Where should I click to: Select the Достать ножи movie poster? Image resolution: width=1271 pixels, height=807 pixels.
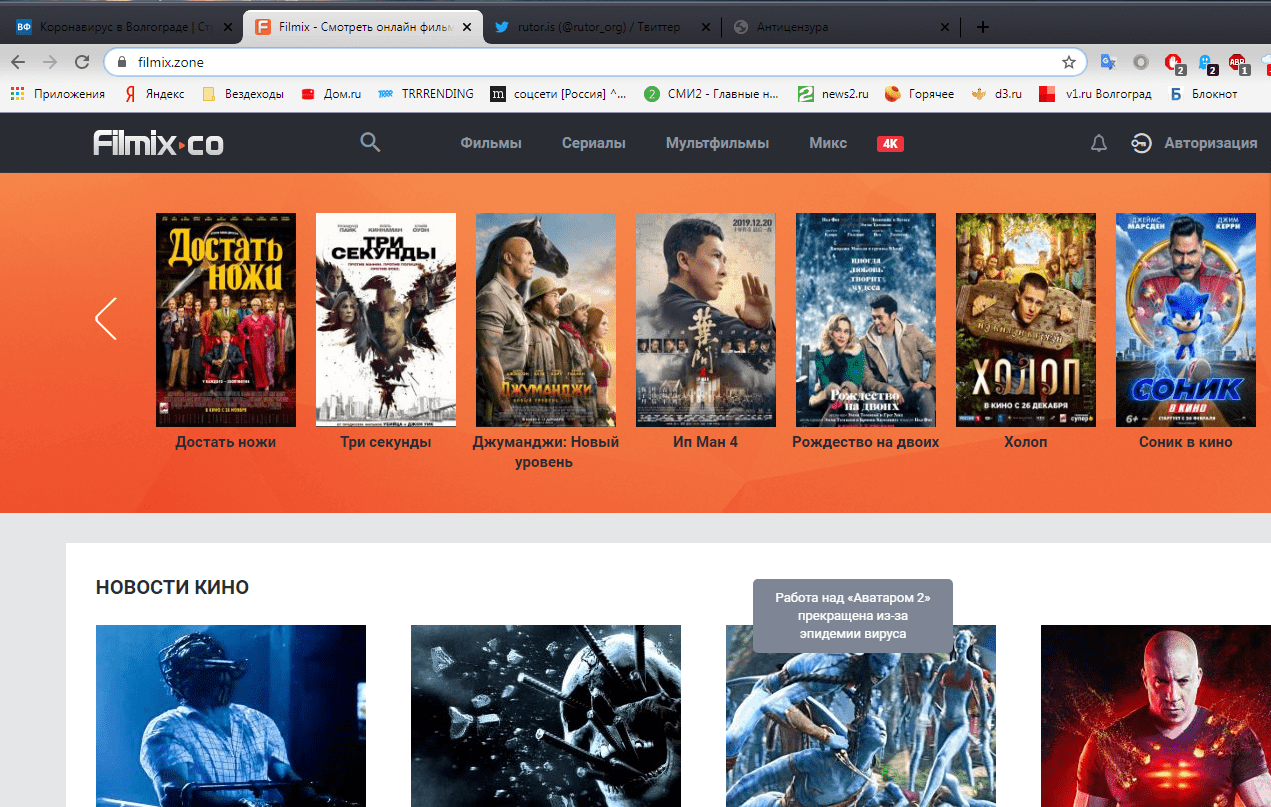(x=225, y=320)
